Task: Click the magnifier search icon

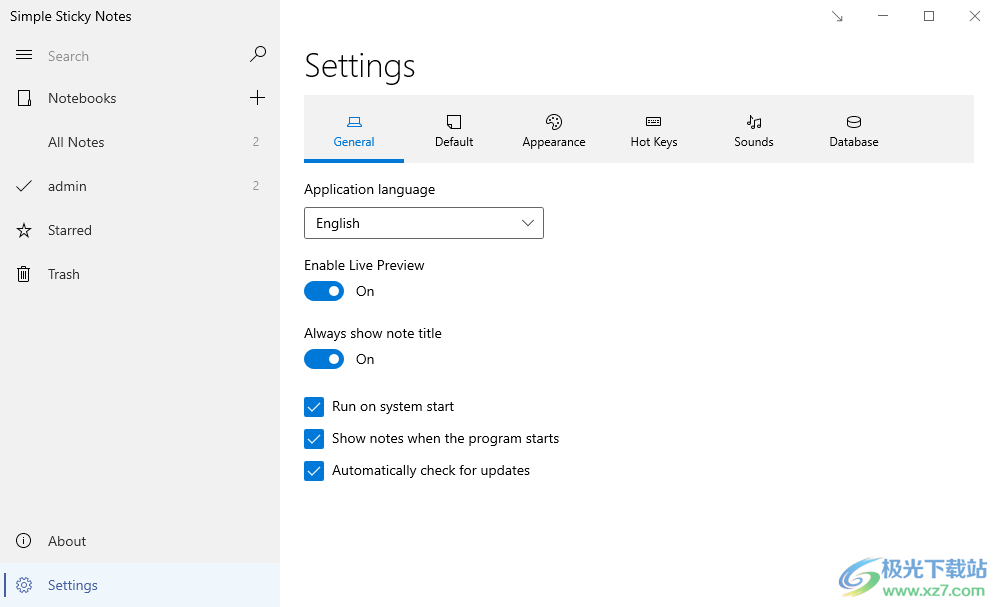Action: pyautogui.click(x=258, y=54)
